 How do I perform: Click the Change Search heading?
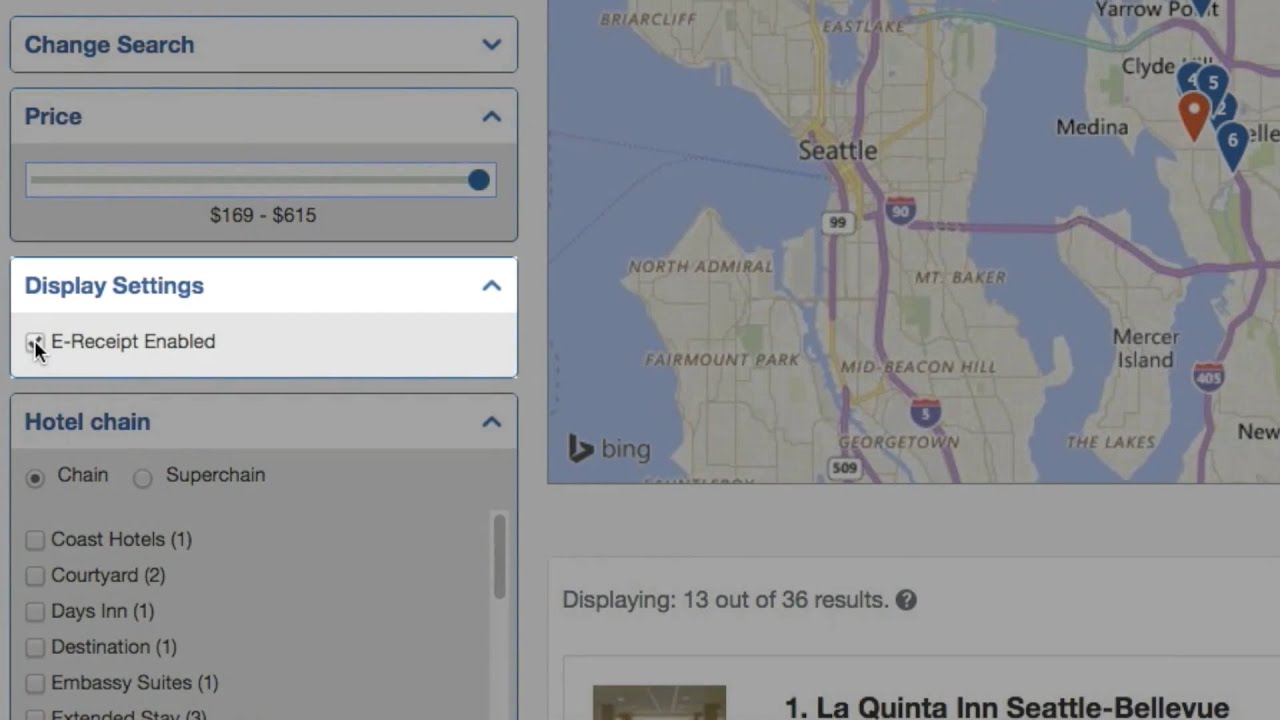[x=109, y=45]
